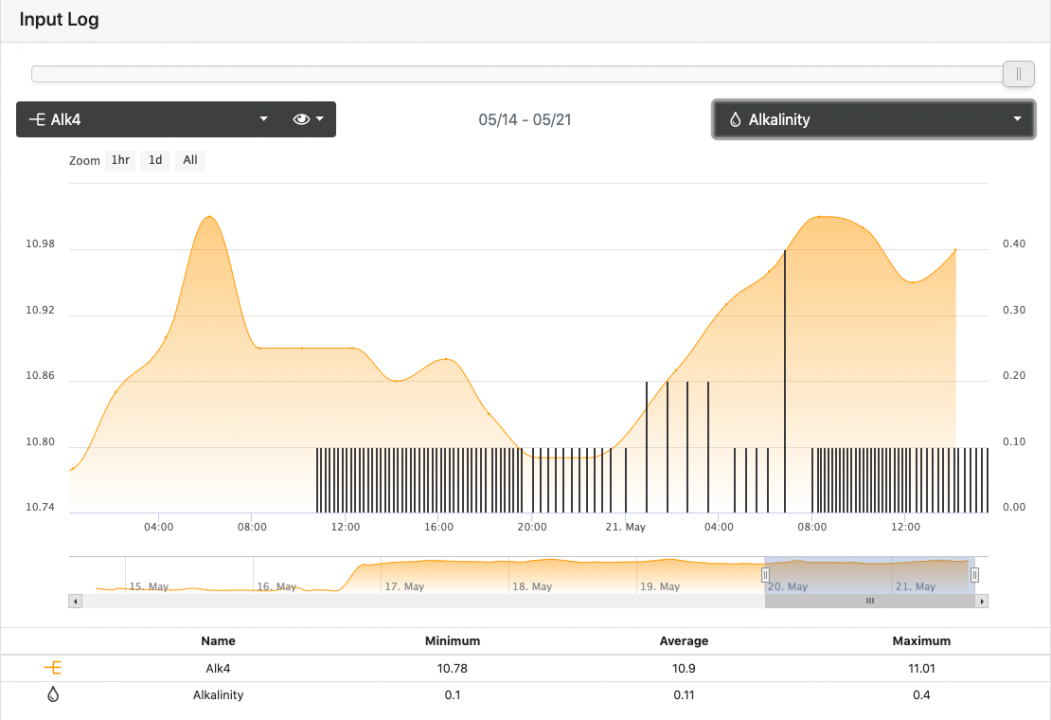The height and width of the screenshot is (720, 1051).
Task: Click the left arrow of the timeline scrollbar
Action: pos(74,601)
